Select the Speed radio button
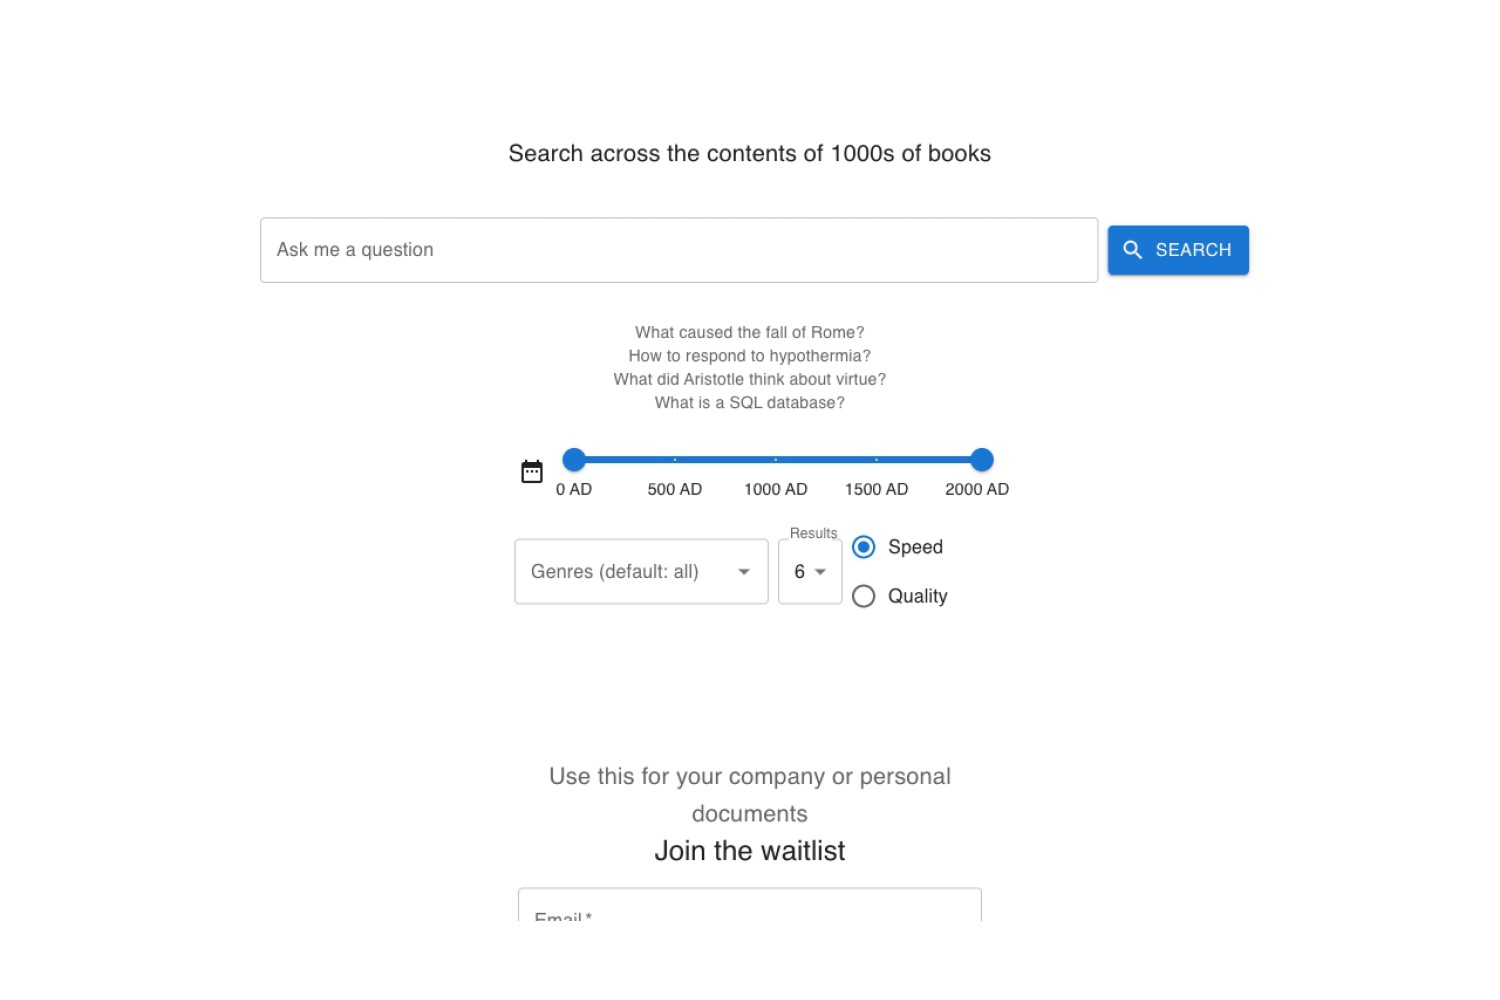The height and width of the screenshot is (1000, 1500). click(864, 547)
